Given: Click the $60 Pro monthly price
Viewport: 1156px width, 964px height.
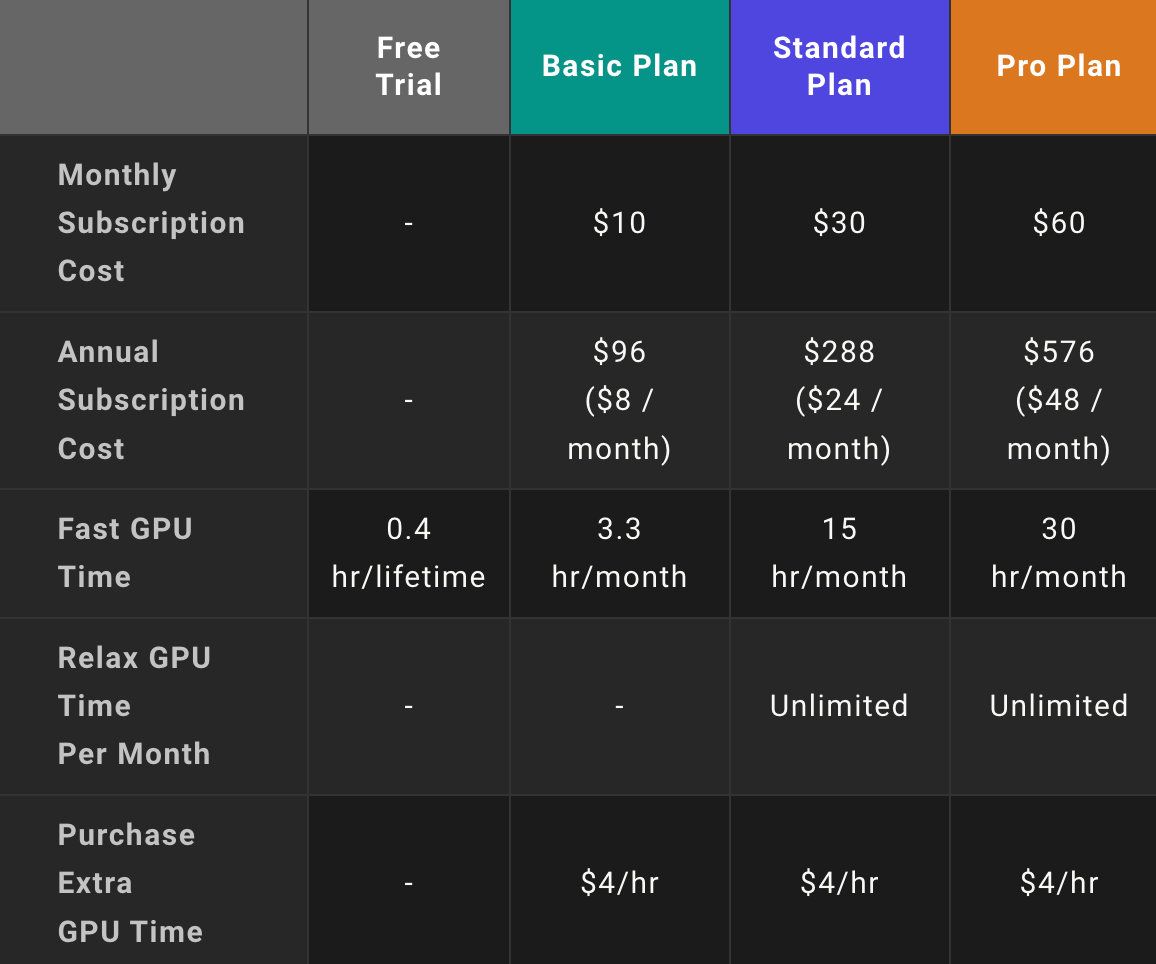Looking at the screenshot, I should coord(1058,223).
